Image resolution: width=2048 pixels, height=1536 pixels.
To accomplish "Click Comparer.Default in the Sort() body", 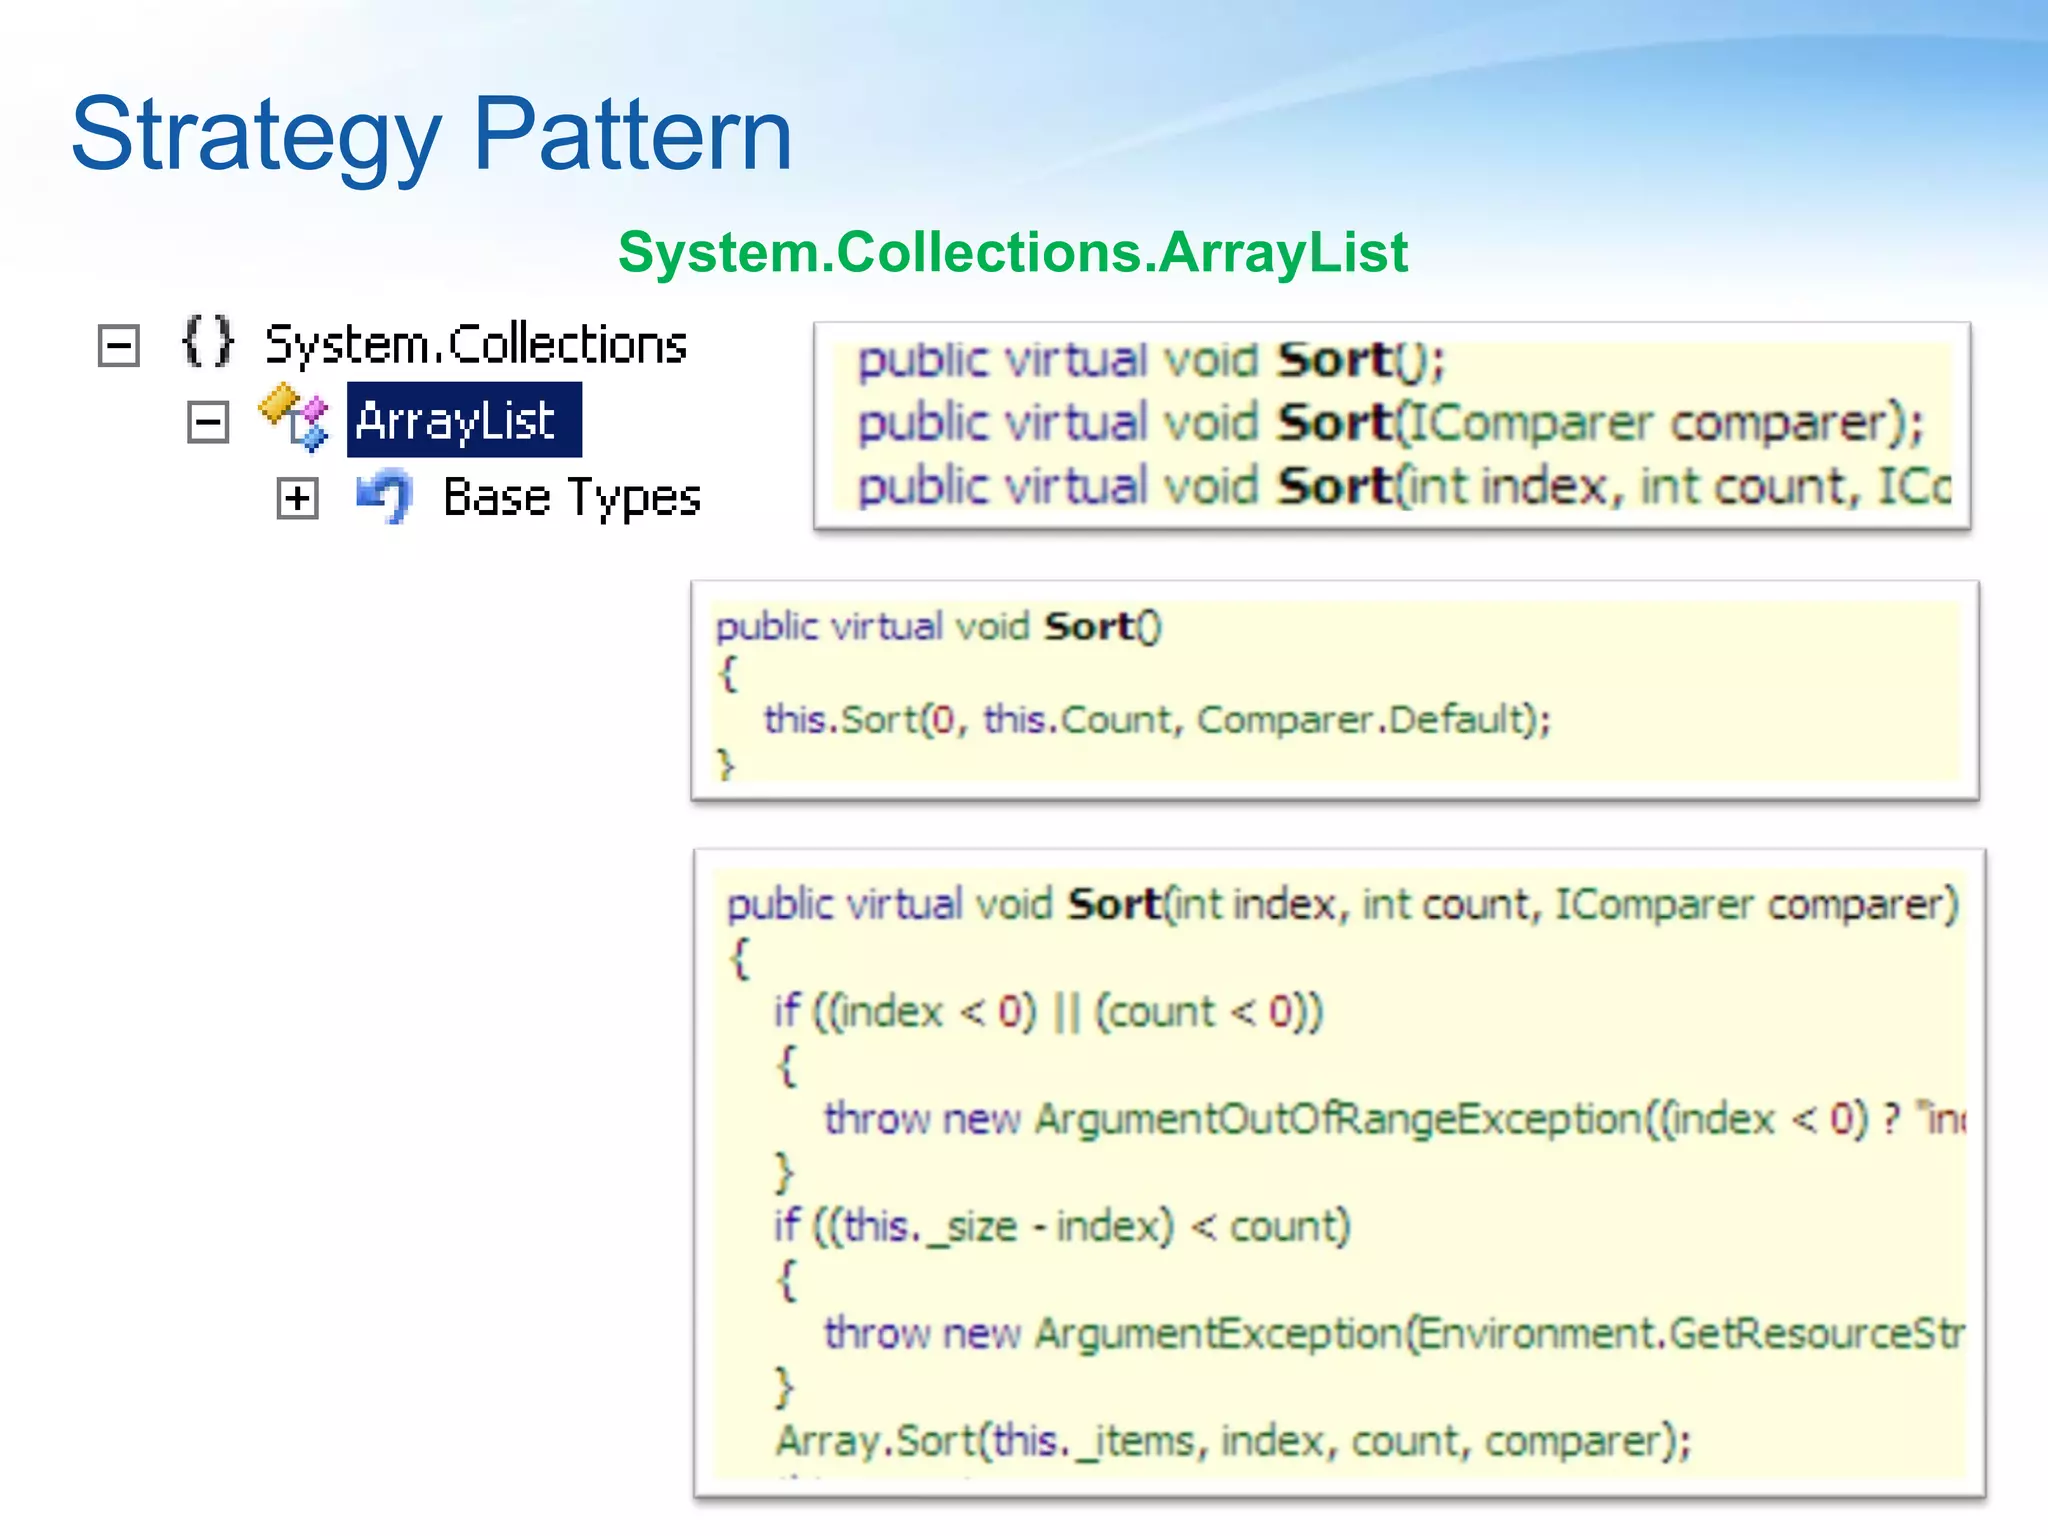I will point(1361,720).
